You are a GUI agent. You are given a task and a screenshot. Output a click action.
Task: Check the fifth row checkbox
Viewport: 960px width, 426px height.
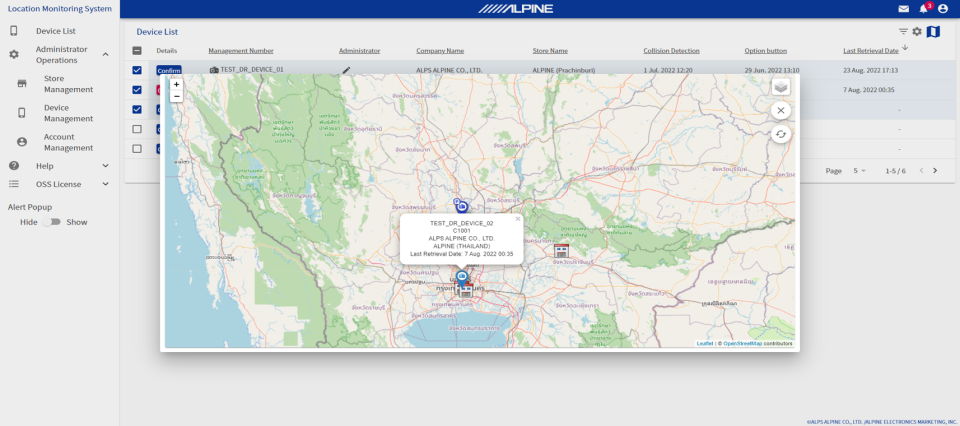(137, 149)
